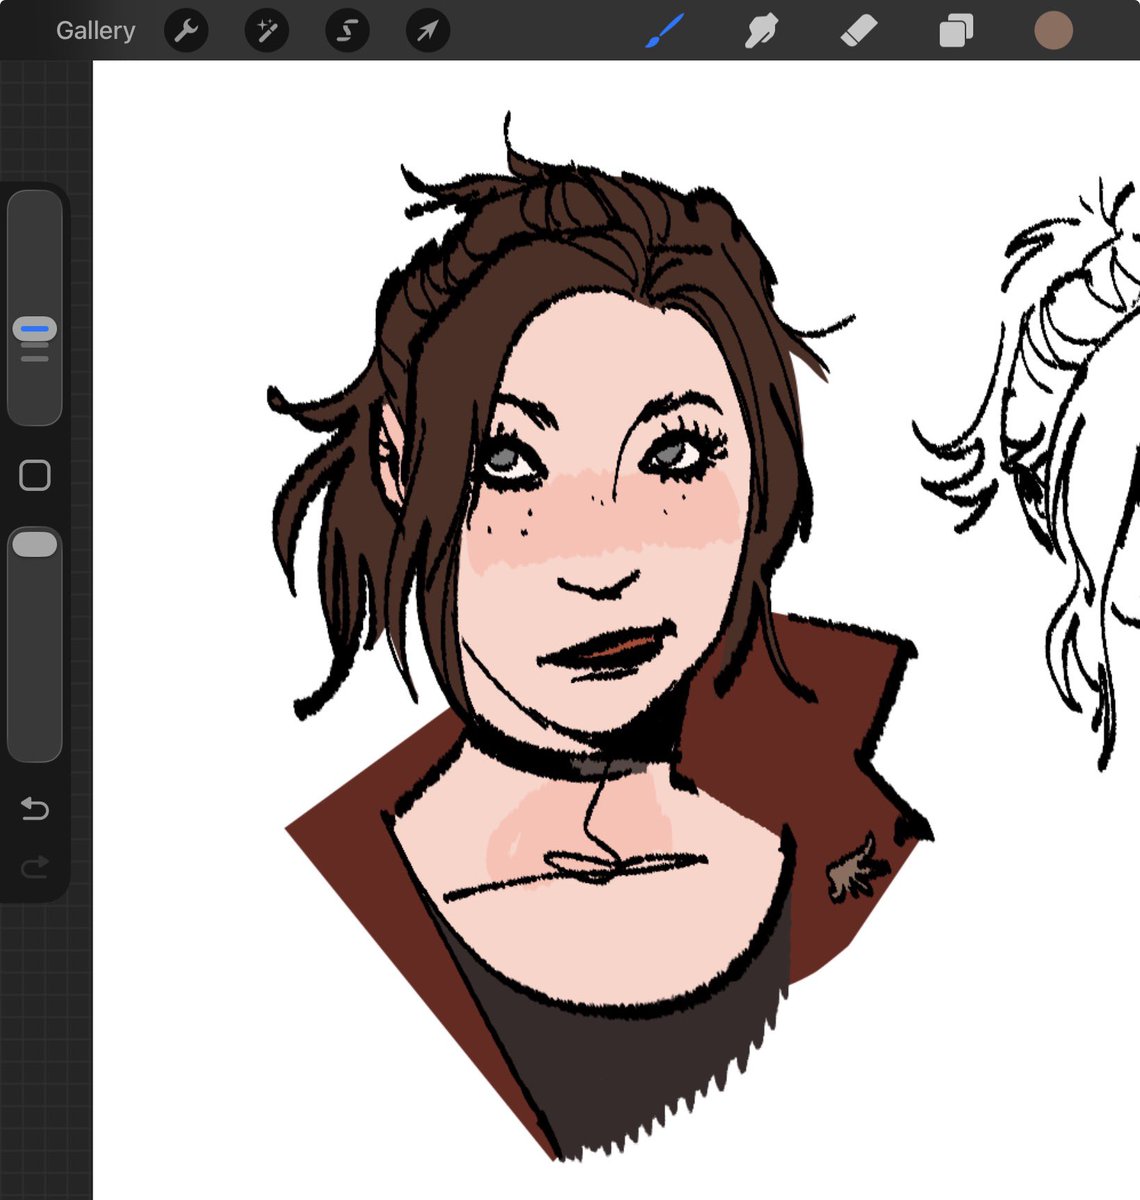Image resolution: width=1140 pixels, height=1200 pixels.
Task: Click the brush opacity slider handle
Action: click(35, 544)
